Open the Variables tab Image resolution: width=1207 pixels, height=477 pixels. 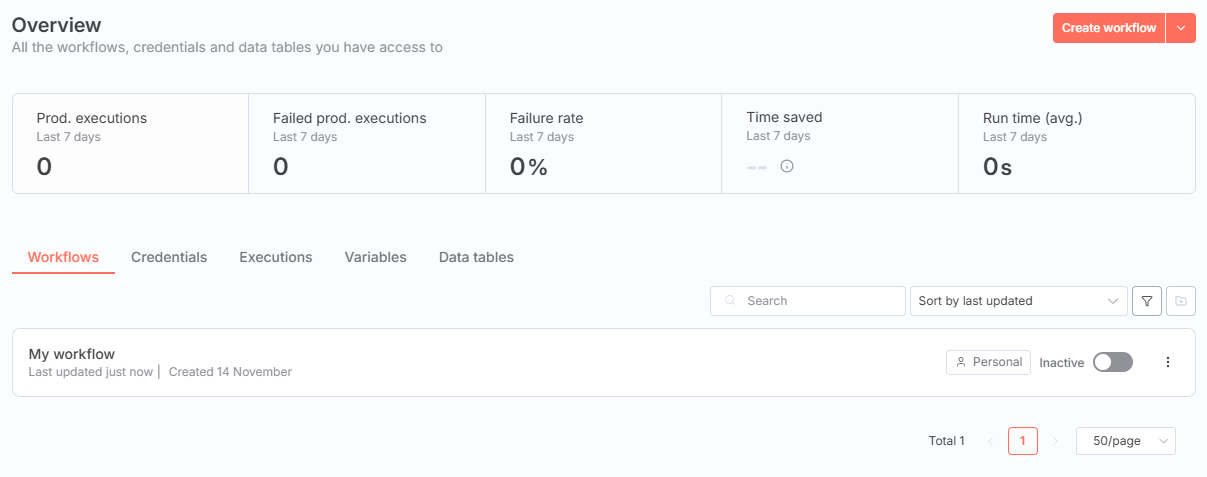375,257
